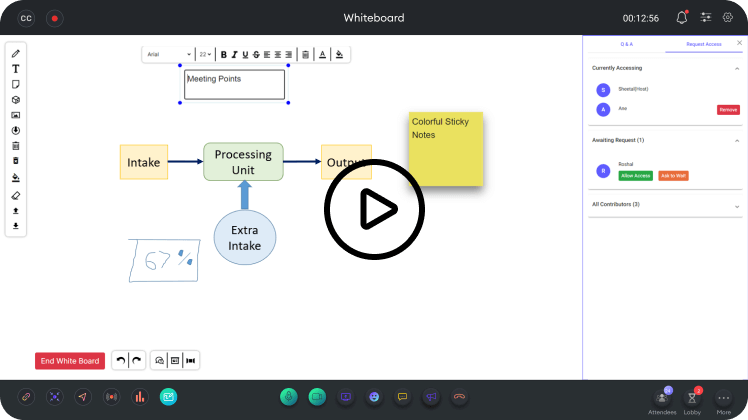Open the emoji reactions button
The image size is (748, 420).
374,397
